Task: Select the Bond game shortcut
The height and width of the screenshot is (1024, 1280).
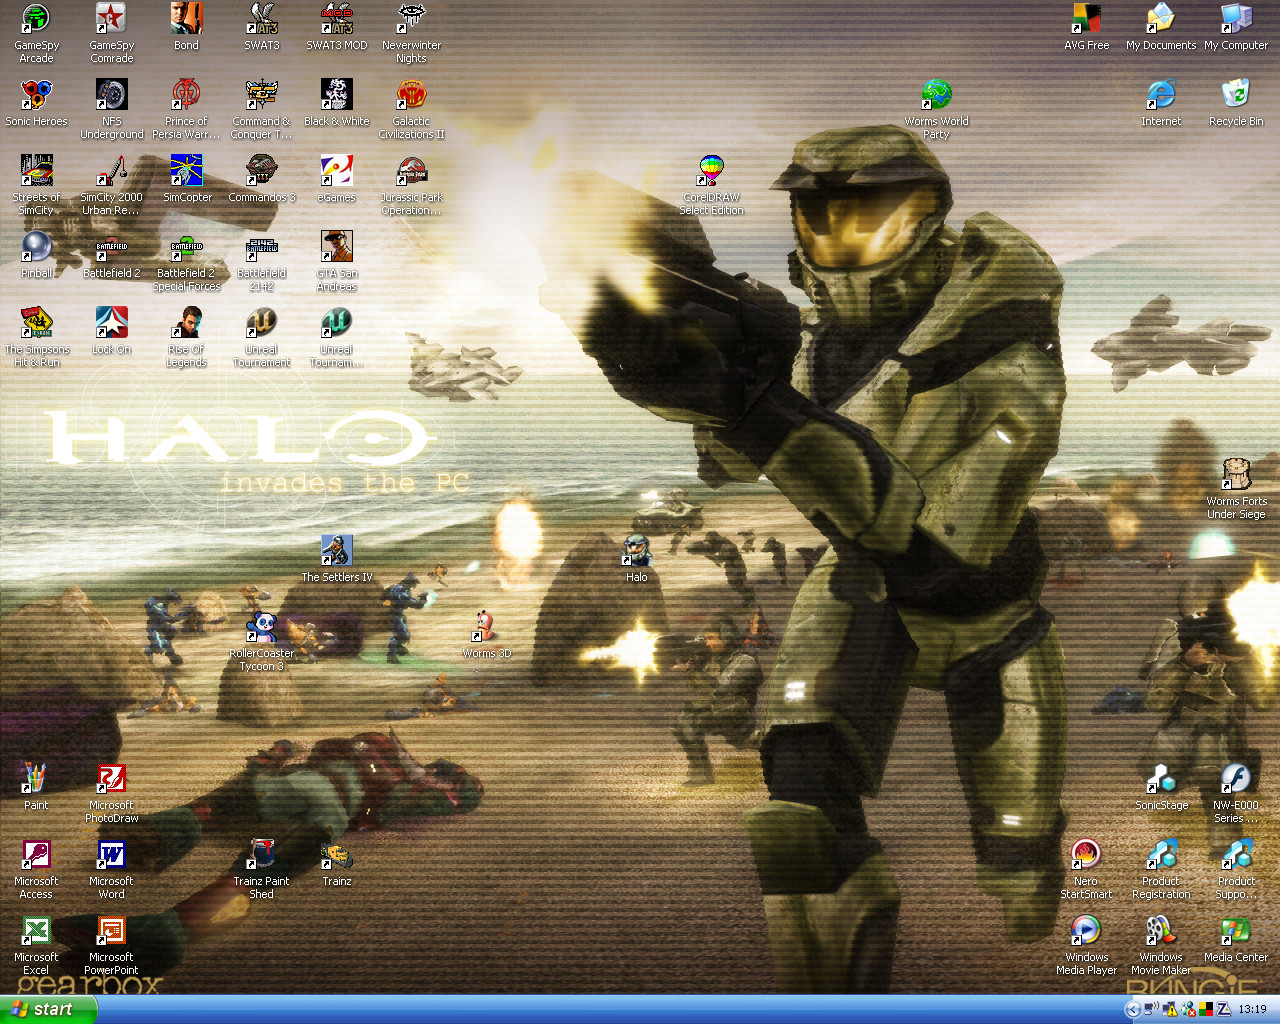Action: point(186,27)
